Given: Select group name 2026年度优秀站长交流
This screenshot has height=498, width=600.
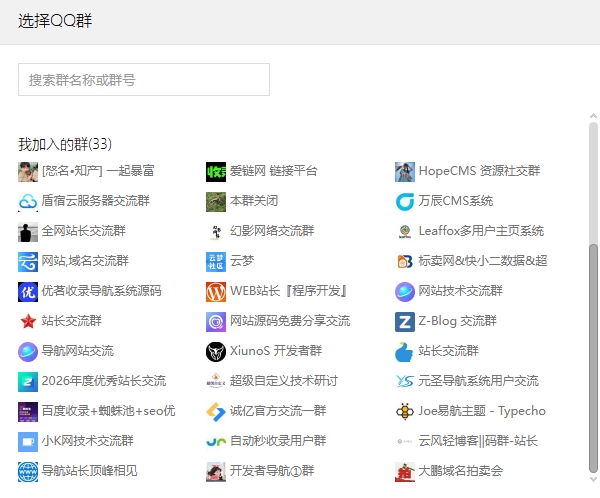Looking at the screenshot, I should [x=104, y=381].
